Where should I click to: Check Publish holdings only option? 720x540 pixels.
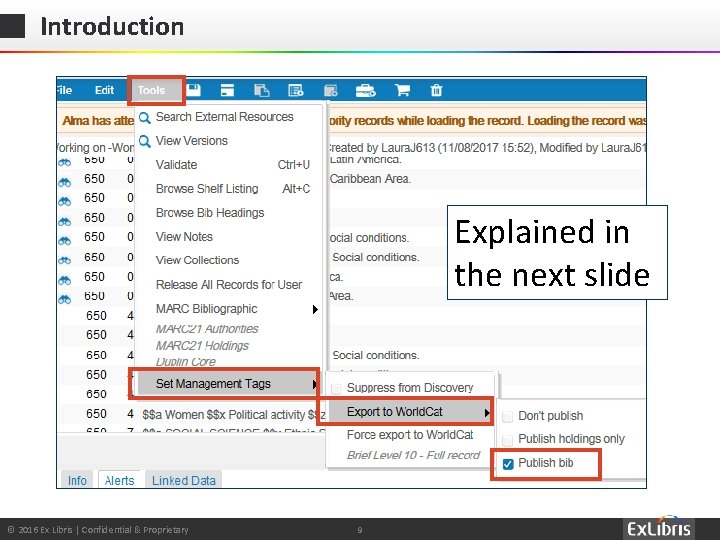(x=507, y=440)
